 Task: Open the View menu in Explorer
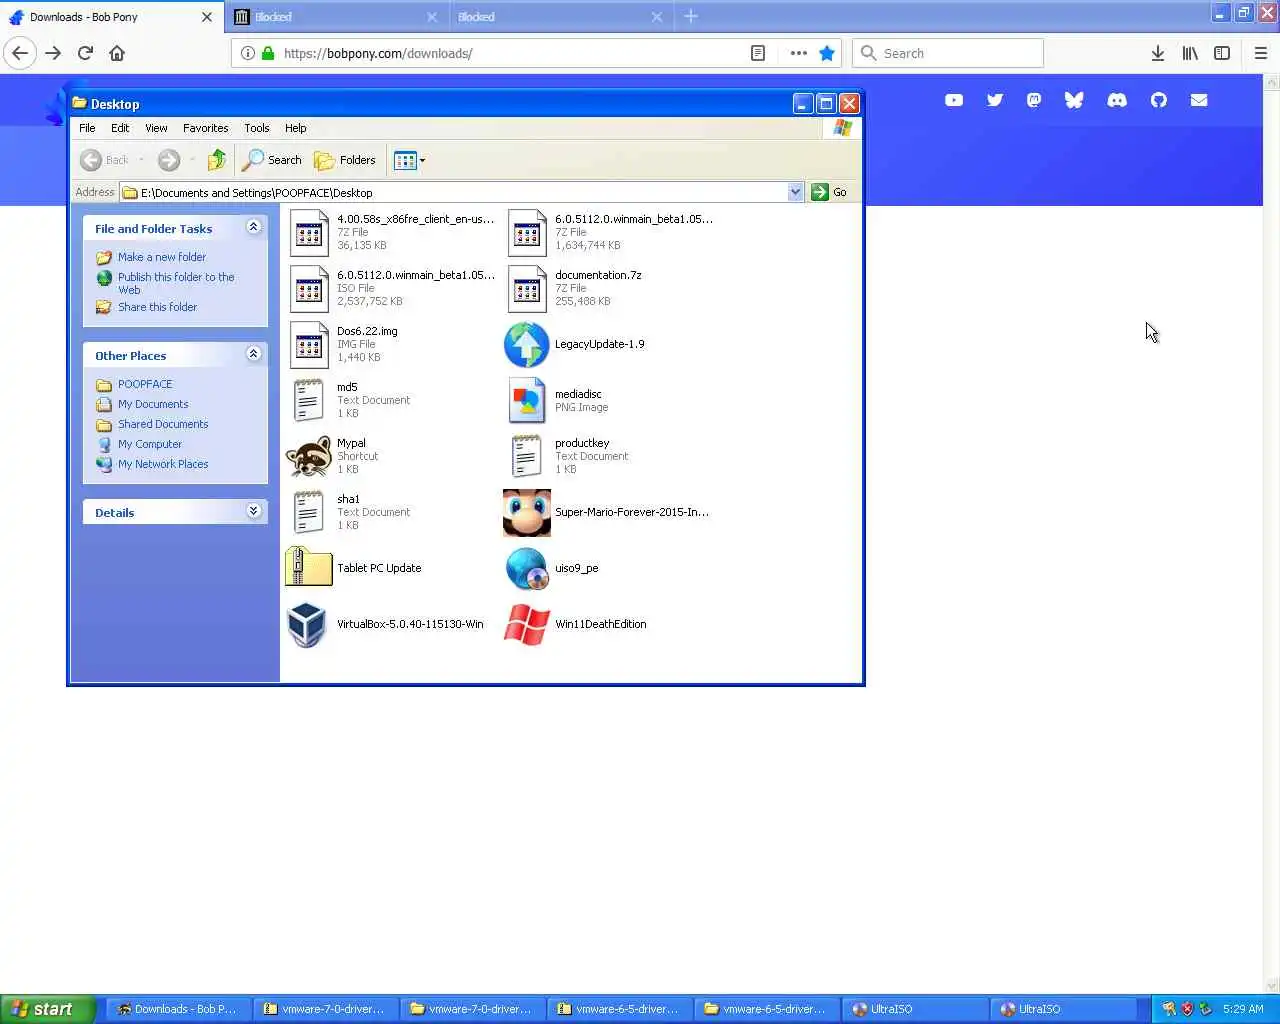156,128
